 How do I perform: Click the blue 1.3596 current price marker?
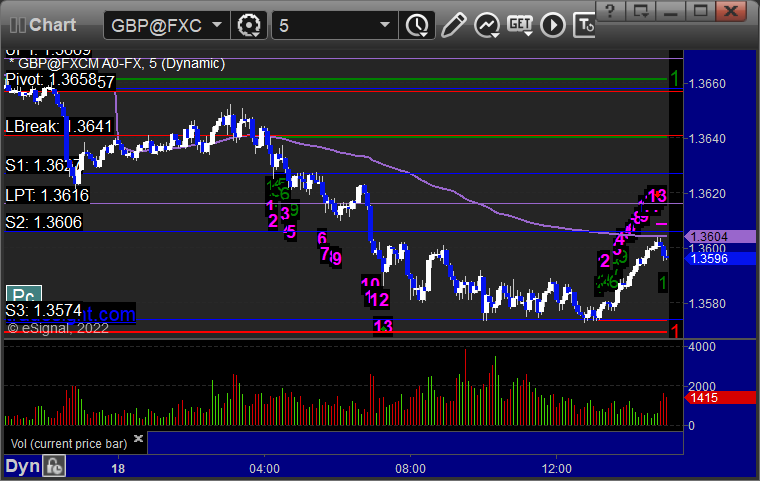(721, 258)
